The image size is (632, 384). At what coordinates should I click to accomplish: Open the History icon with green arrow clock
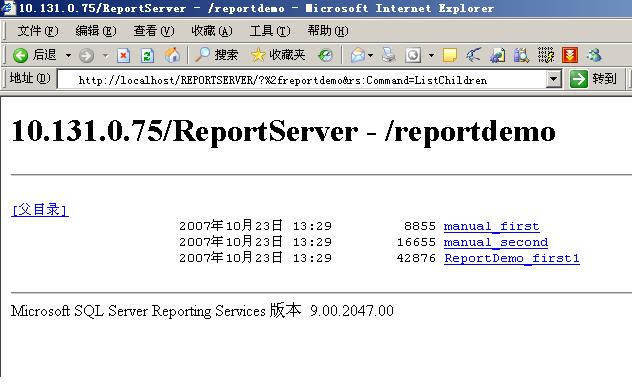325,55
